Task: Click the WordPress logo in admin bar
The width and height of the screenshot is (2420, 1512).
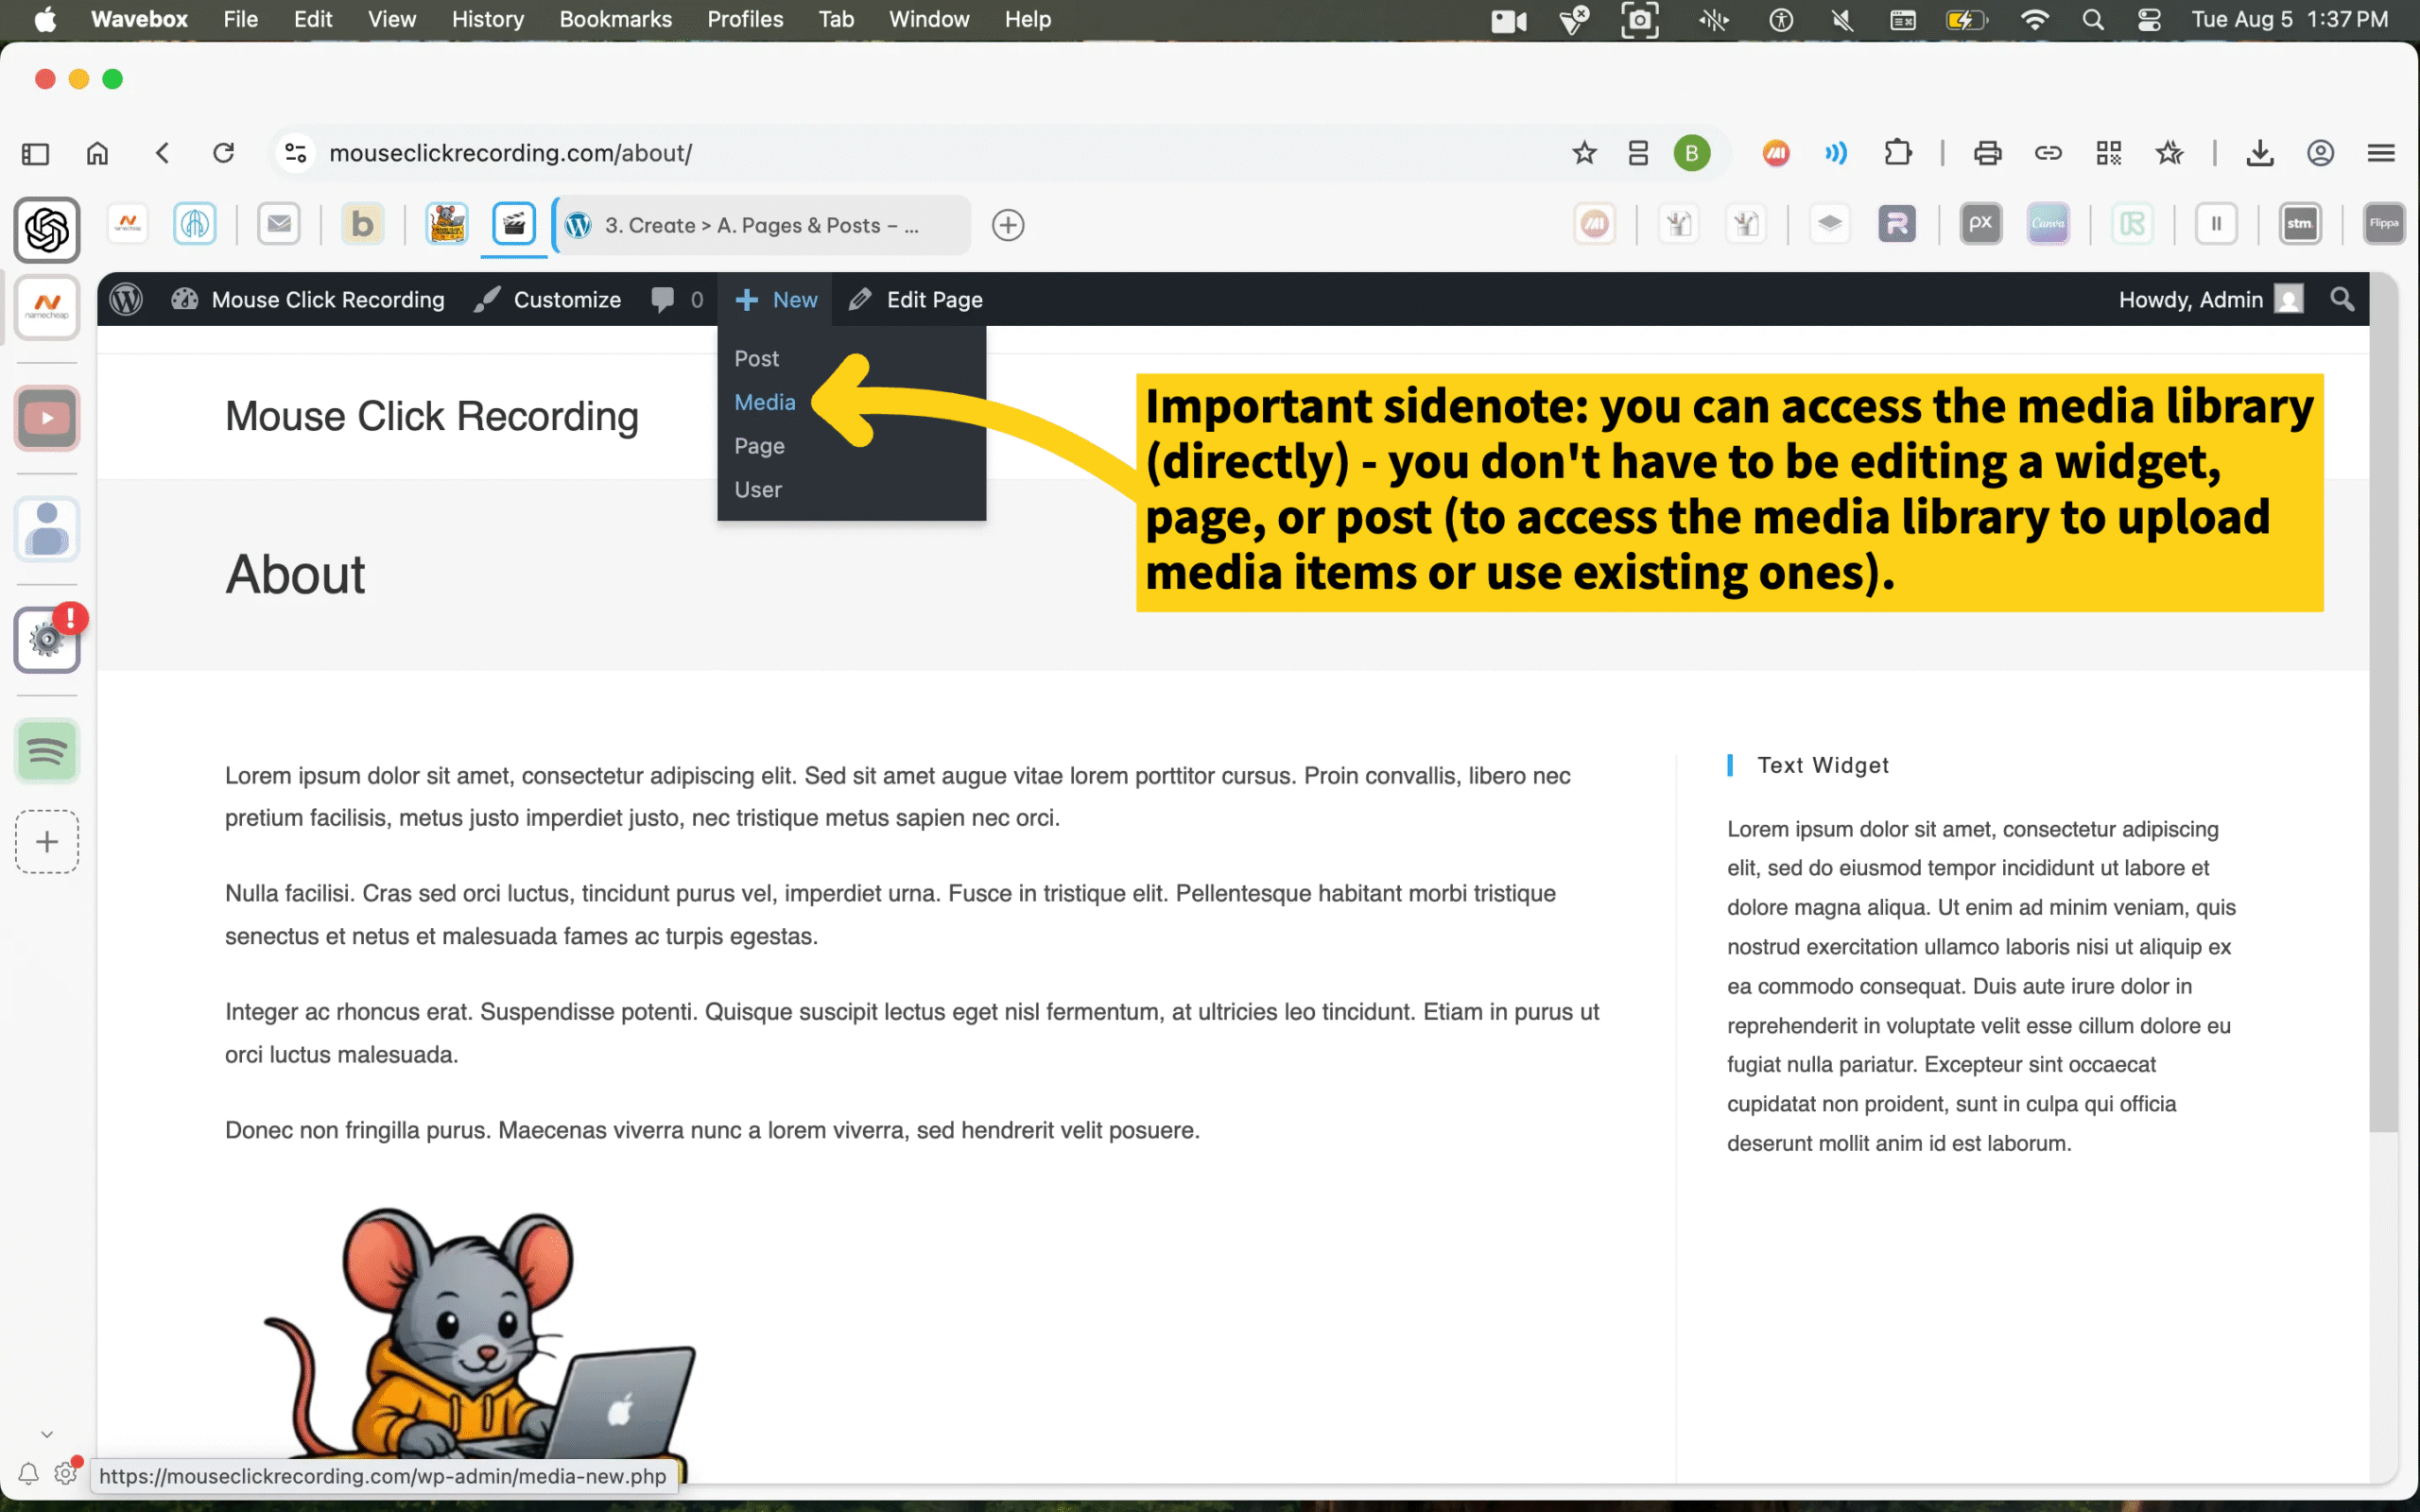Action: point(126,299)
